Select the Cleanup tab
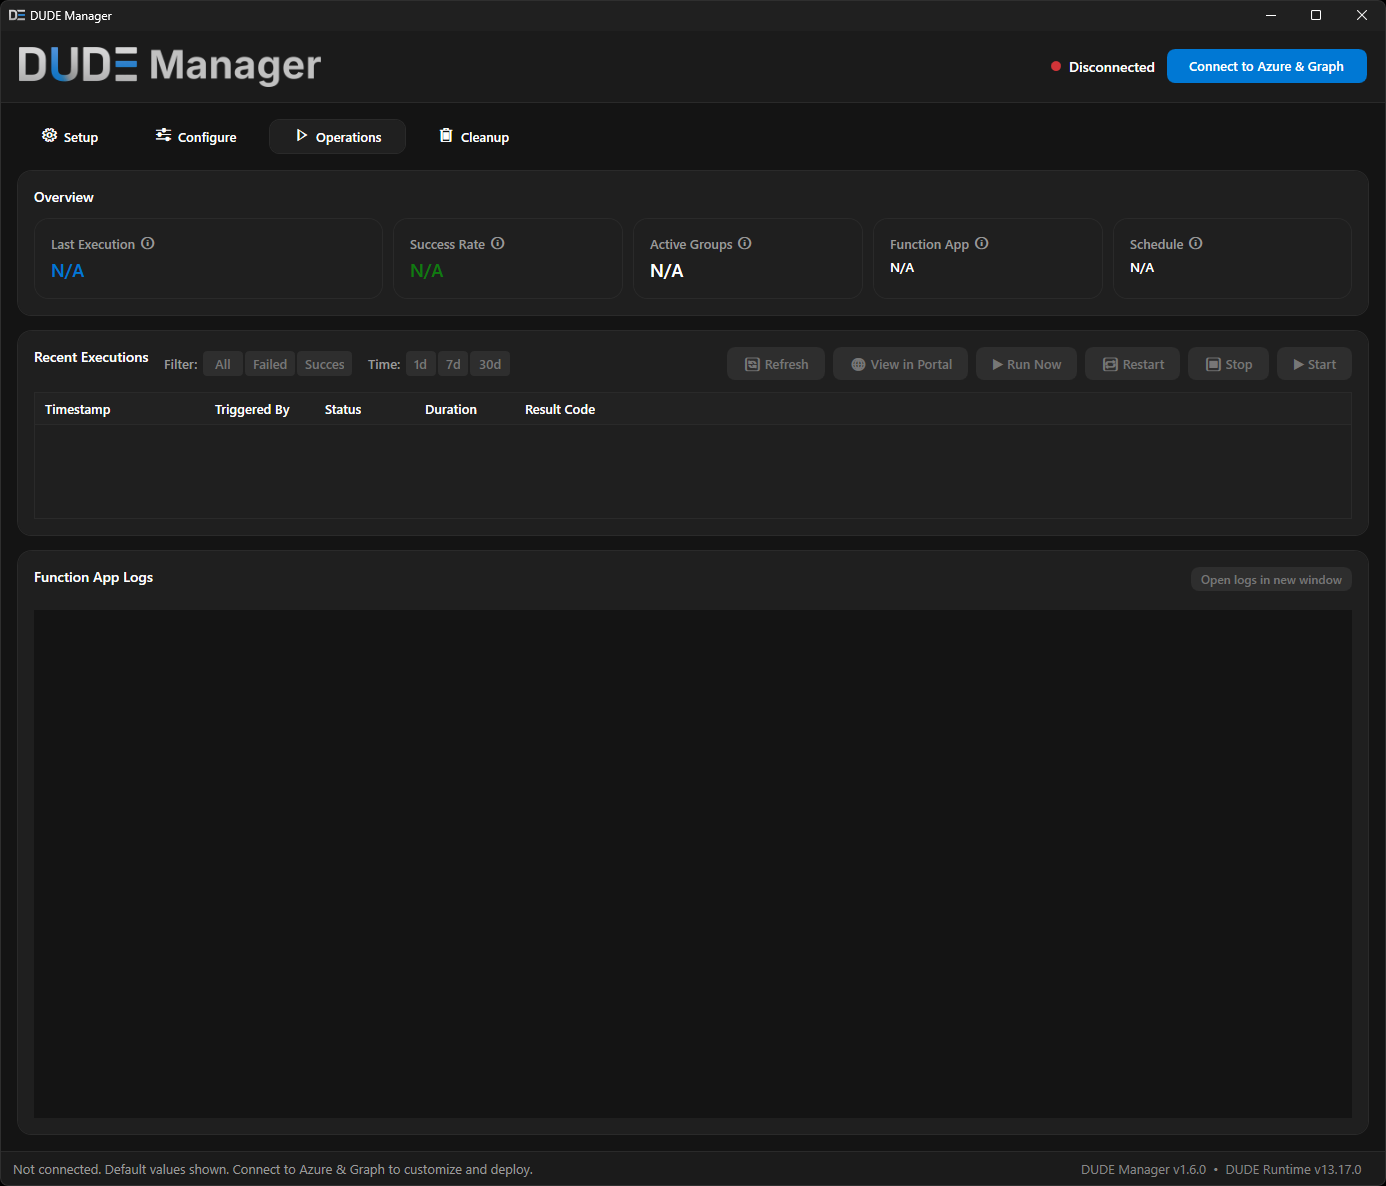 (472, 136)
